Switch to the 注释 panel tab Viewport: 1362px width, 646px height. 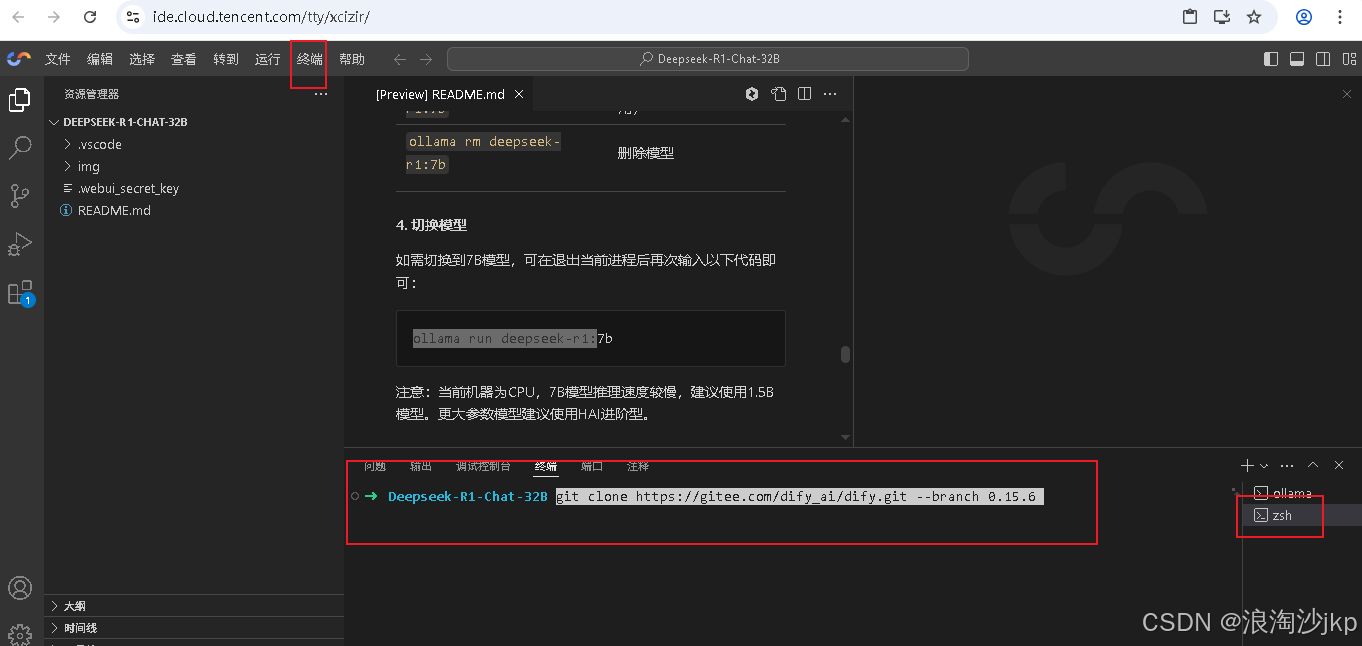pos(638,466)
